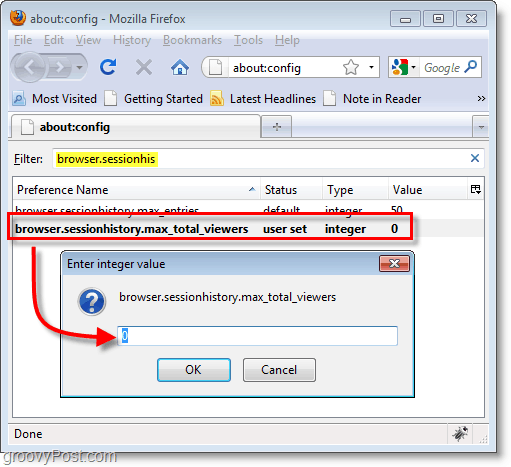The width and height of the screenshot is (511, 467).
Task: Open the View menu
Action: (x=88, y=40)
